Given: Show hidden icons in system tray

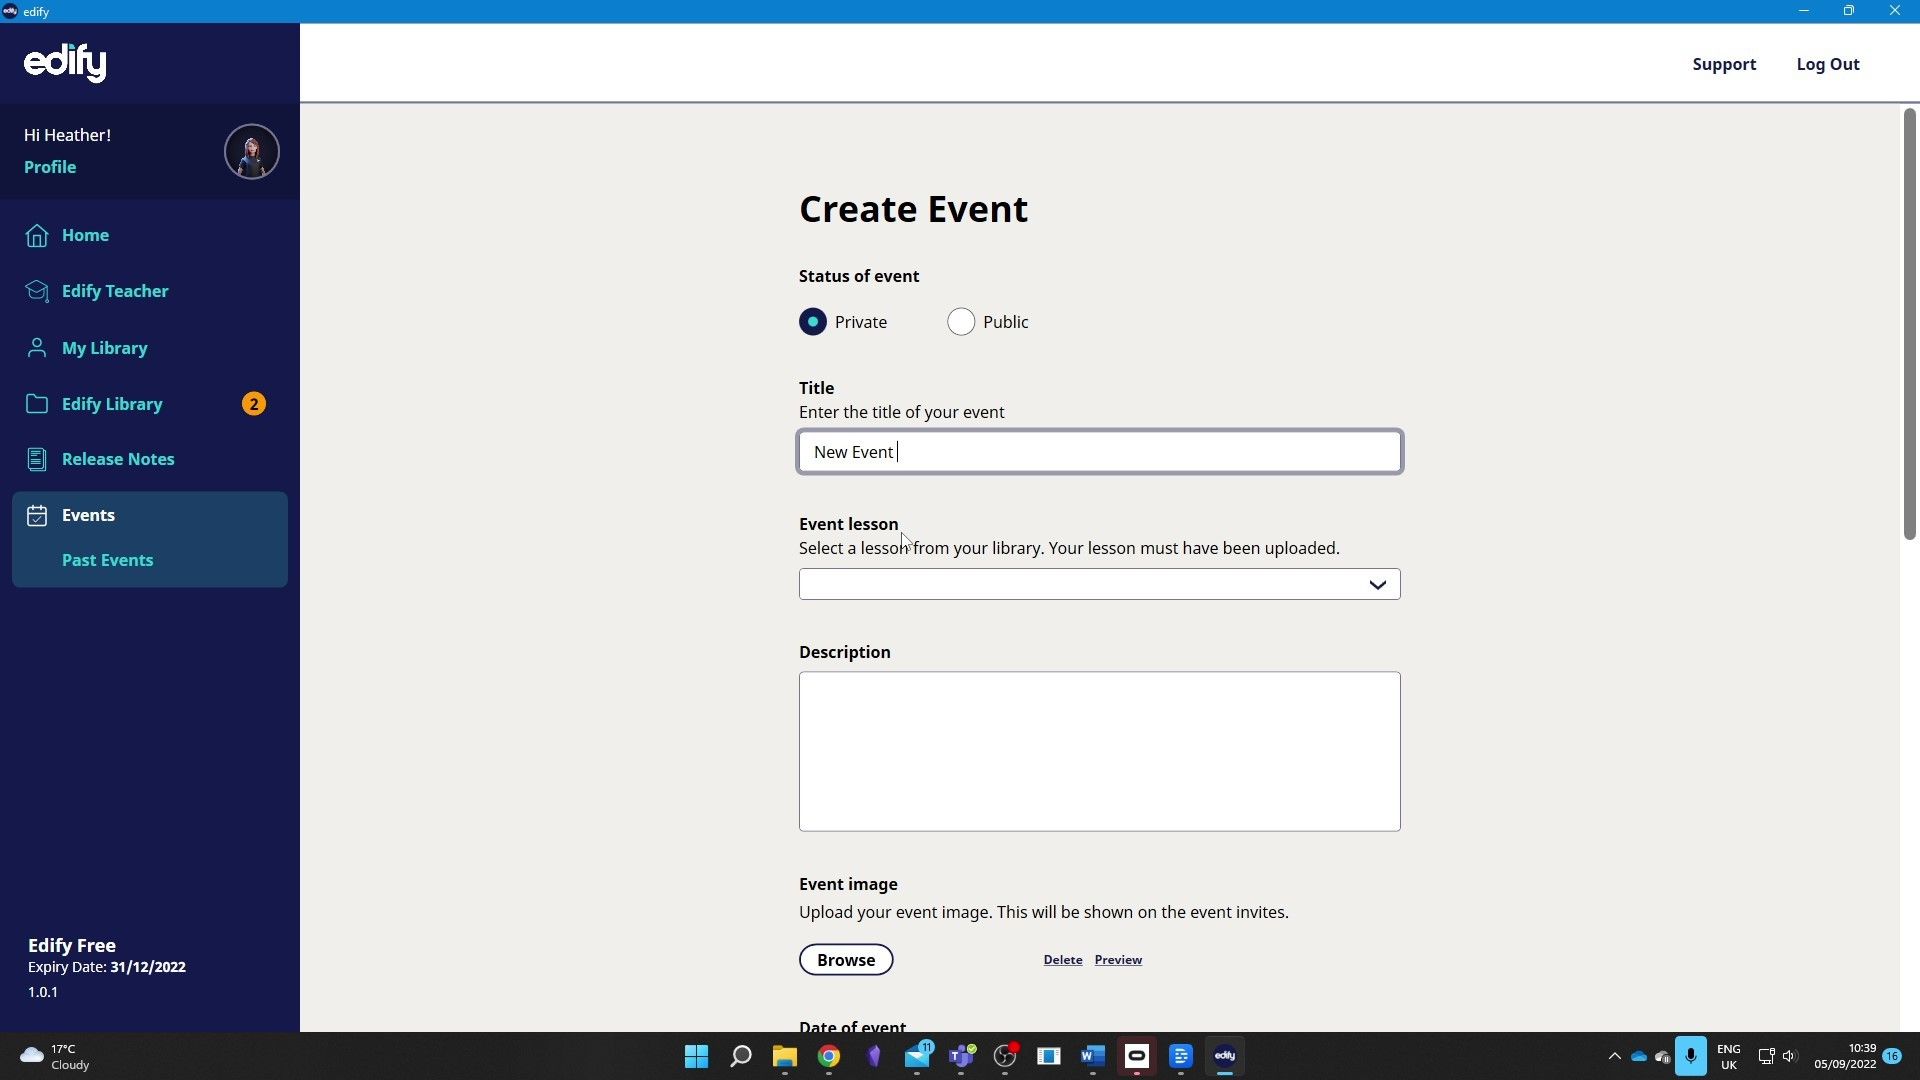Looking at the screenshot, I should click(1613, 1056).
